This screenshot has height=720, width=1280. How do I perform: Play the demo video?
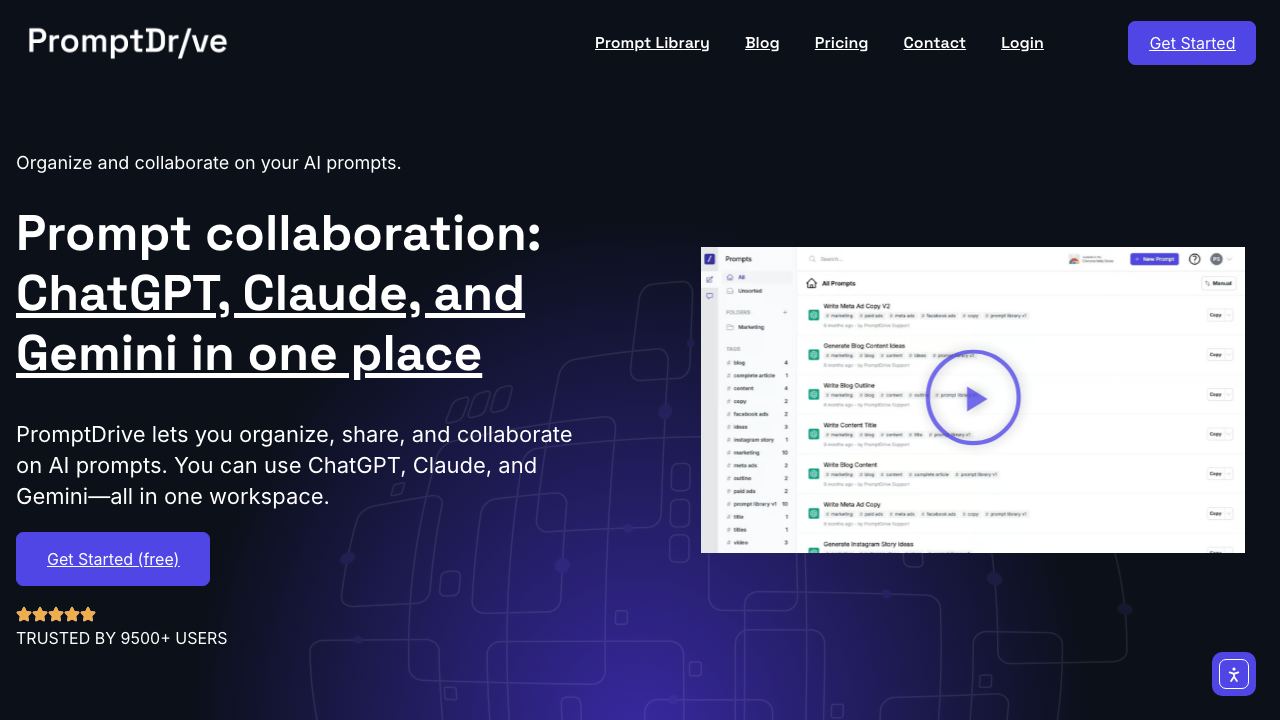point(972,399)
